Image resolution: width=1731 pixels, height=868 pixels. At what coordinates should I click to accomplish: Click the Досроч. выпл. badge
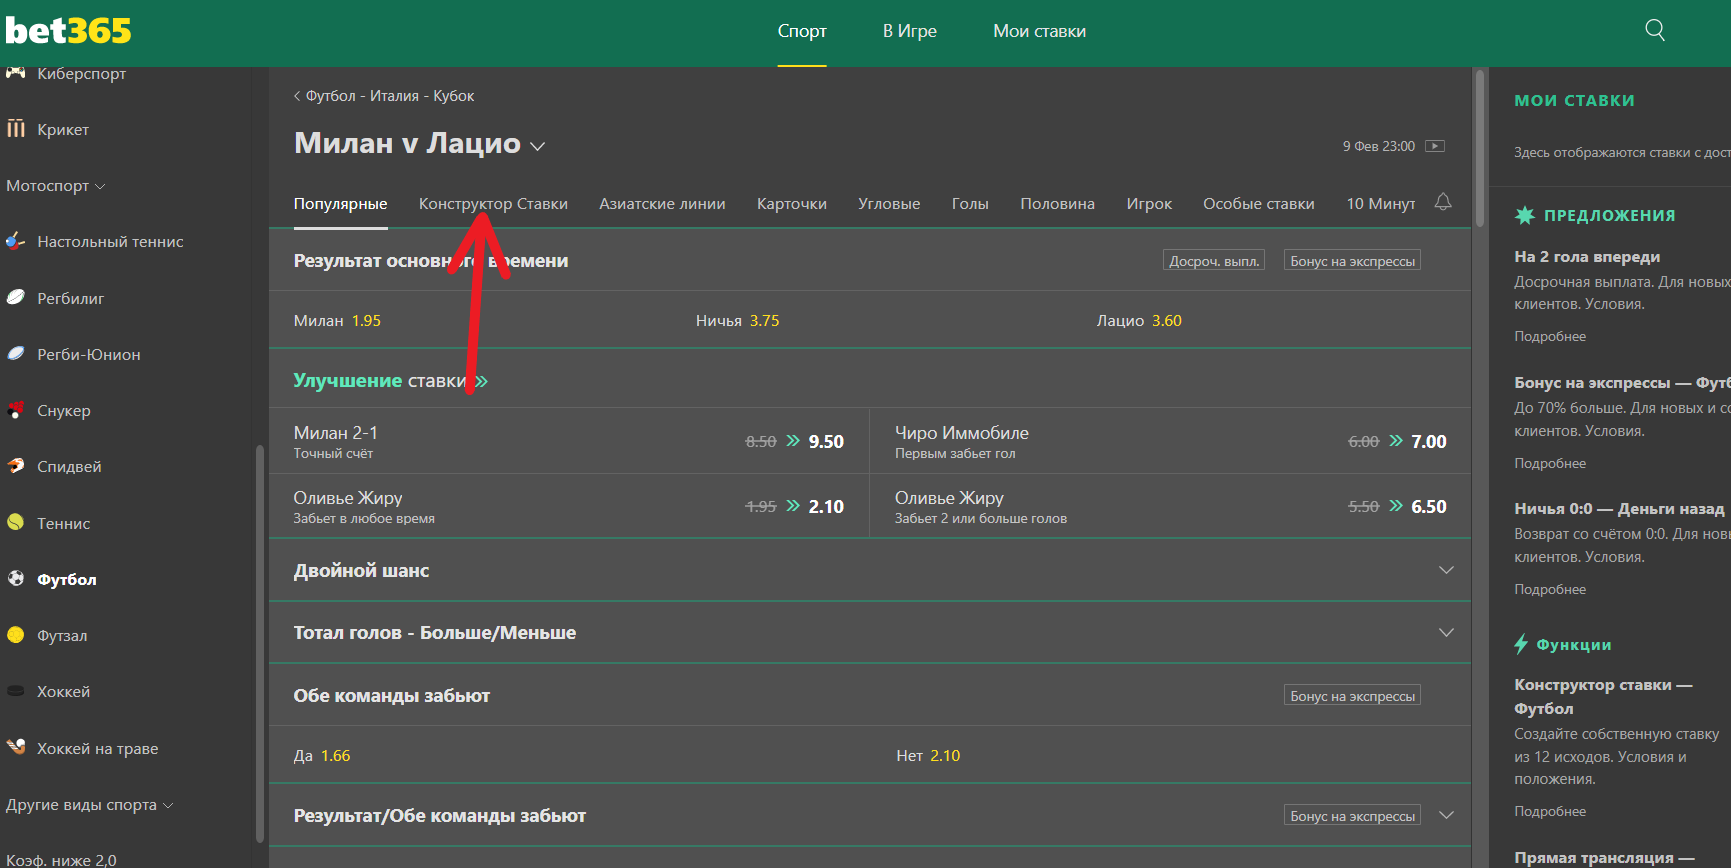tap(1214, 260)
